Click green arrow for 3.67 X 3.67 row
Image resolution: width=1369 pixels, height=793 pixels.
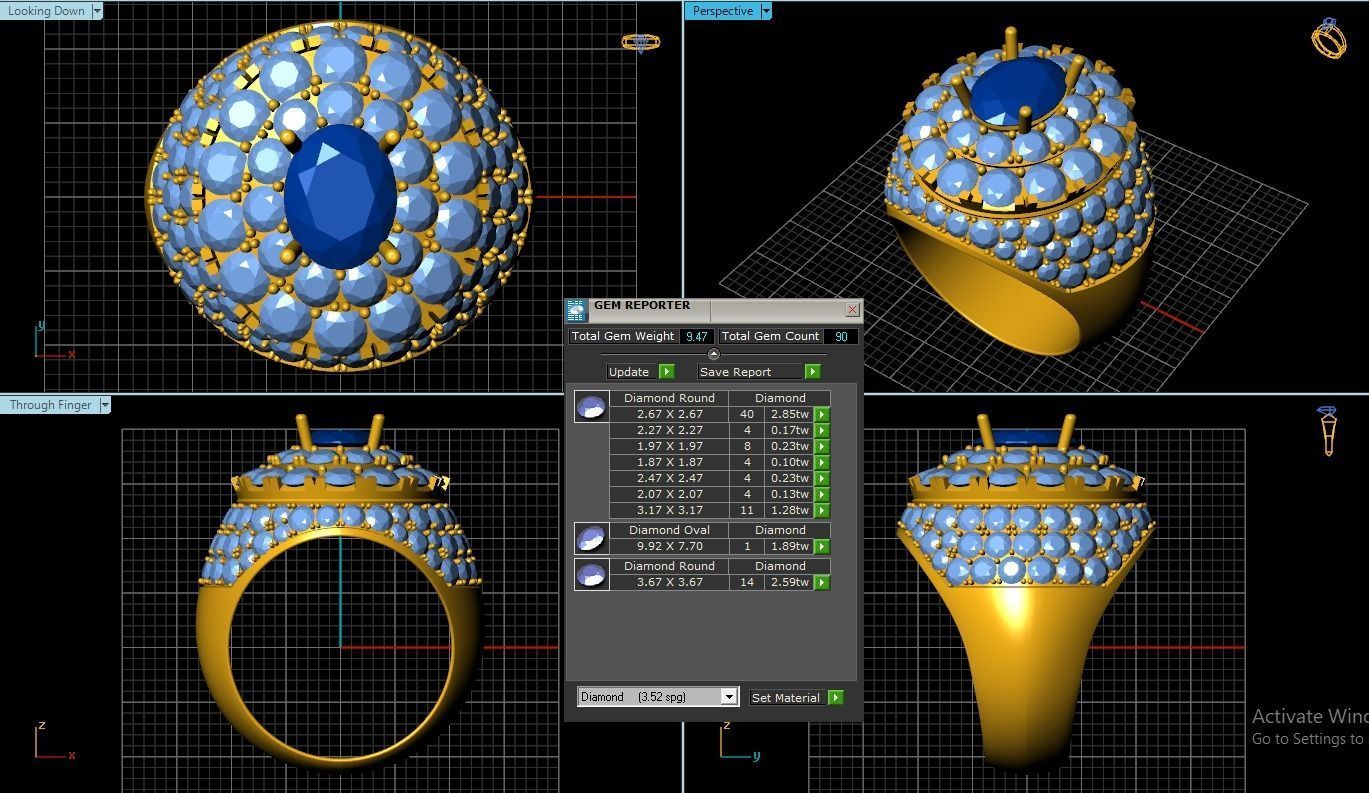click(822, 582)
